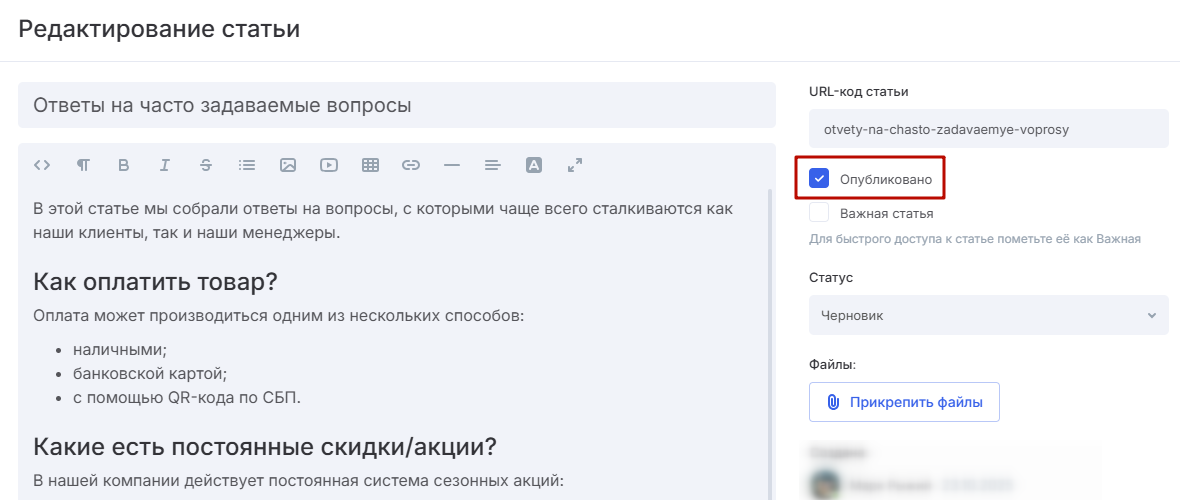
Task: Apply bold formatting
Action: tap(124, 165)
